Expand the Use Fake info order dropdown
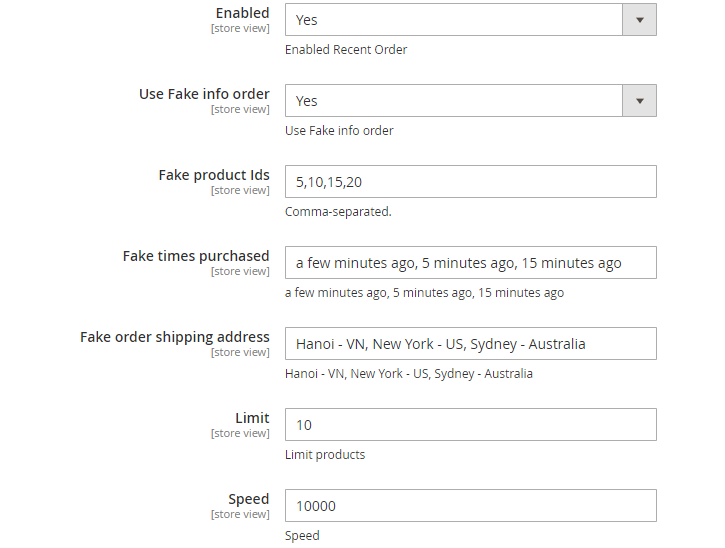 click(x=455, y=100)
